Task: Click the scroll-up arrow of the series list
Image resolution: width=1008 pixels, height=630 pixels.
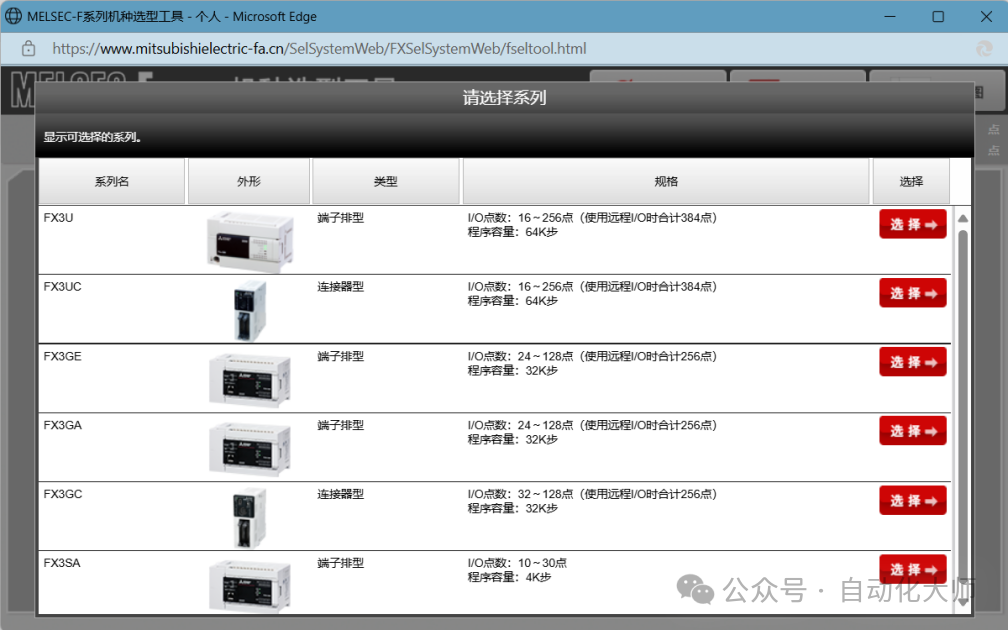Action: click(x=963, y=219)
